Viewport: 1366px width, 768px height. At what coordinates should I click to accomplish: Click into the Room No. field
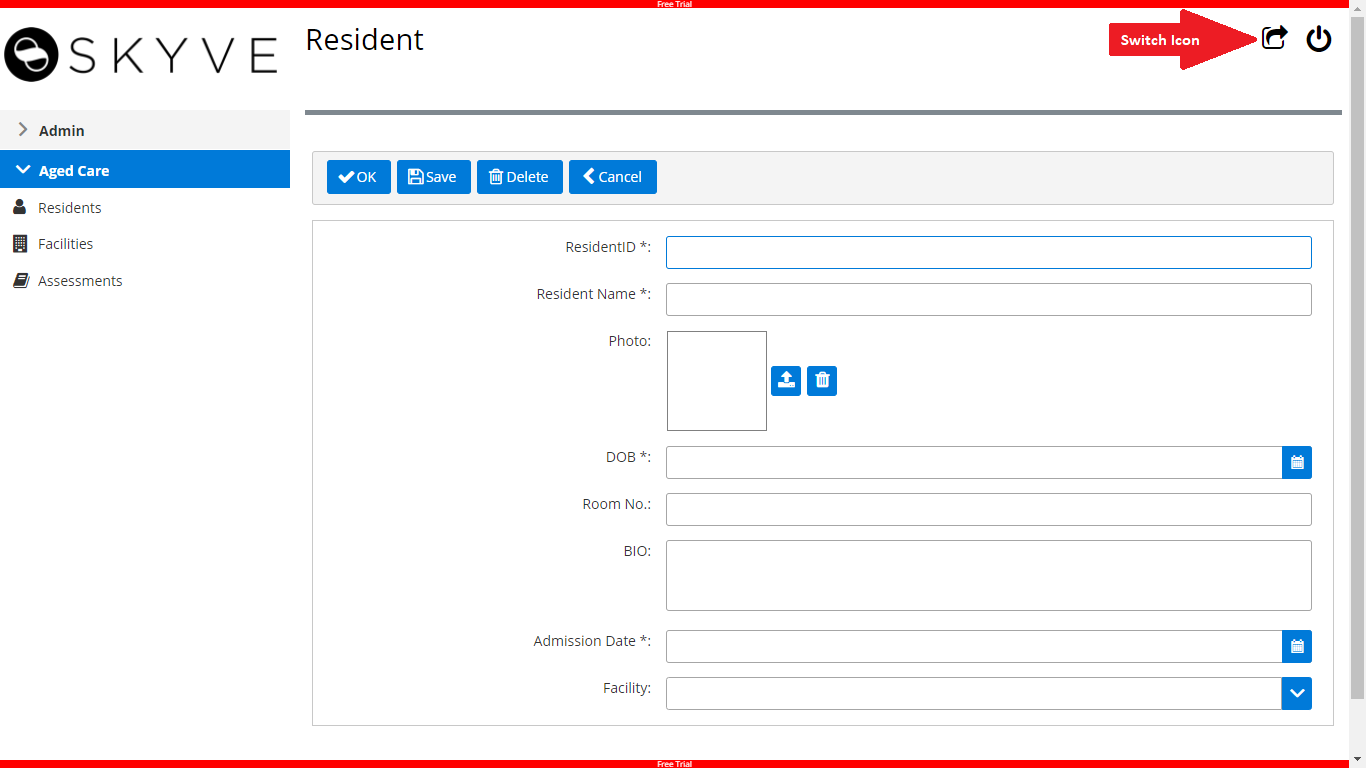[989, 509]
